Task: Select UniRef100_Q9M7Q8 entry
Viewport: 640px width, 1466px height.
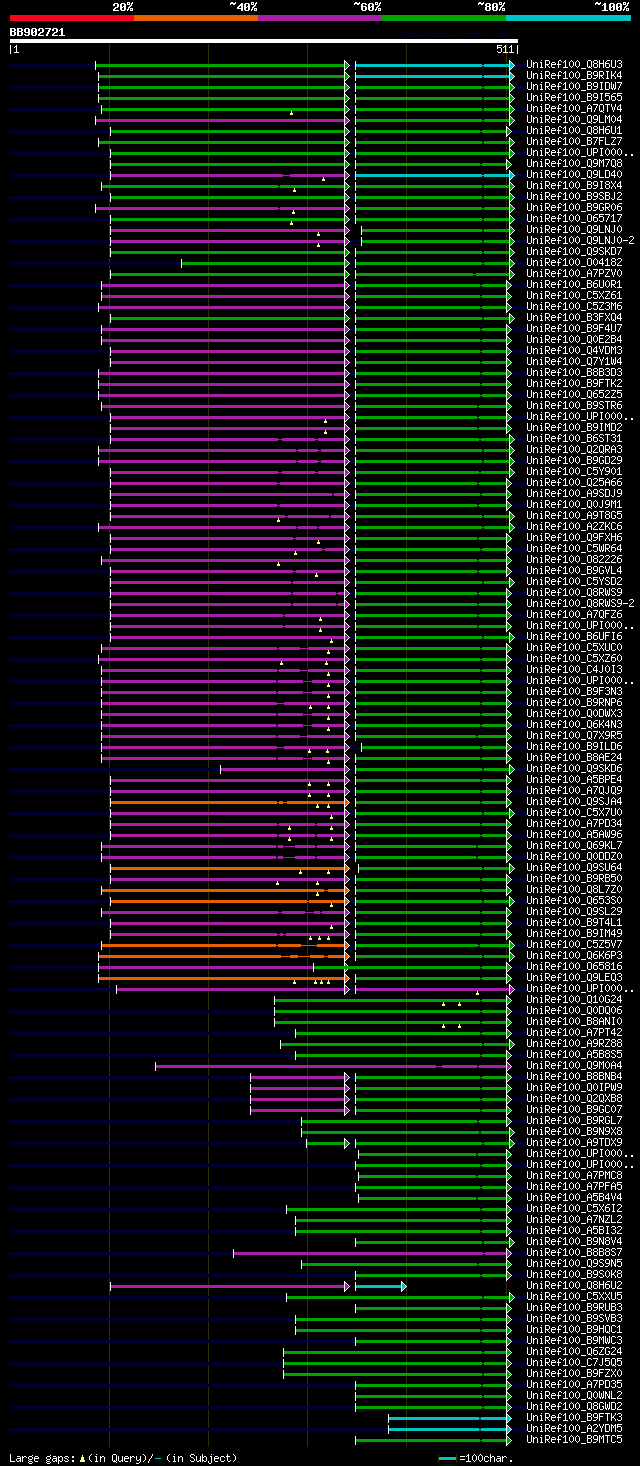Action: pos(574,163)
